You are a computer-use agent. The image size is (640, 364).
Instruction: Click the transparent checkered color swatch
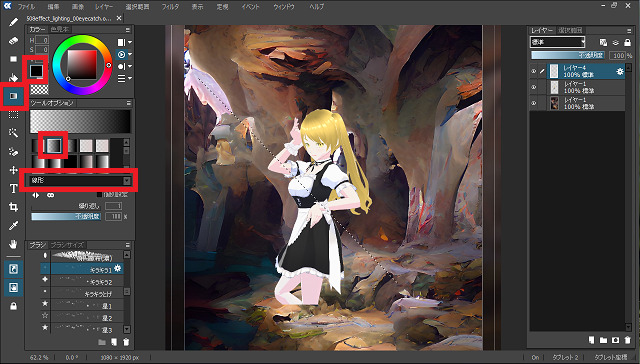[x=39, y=89]
